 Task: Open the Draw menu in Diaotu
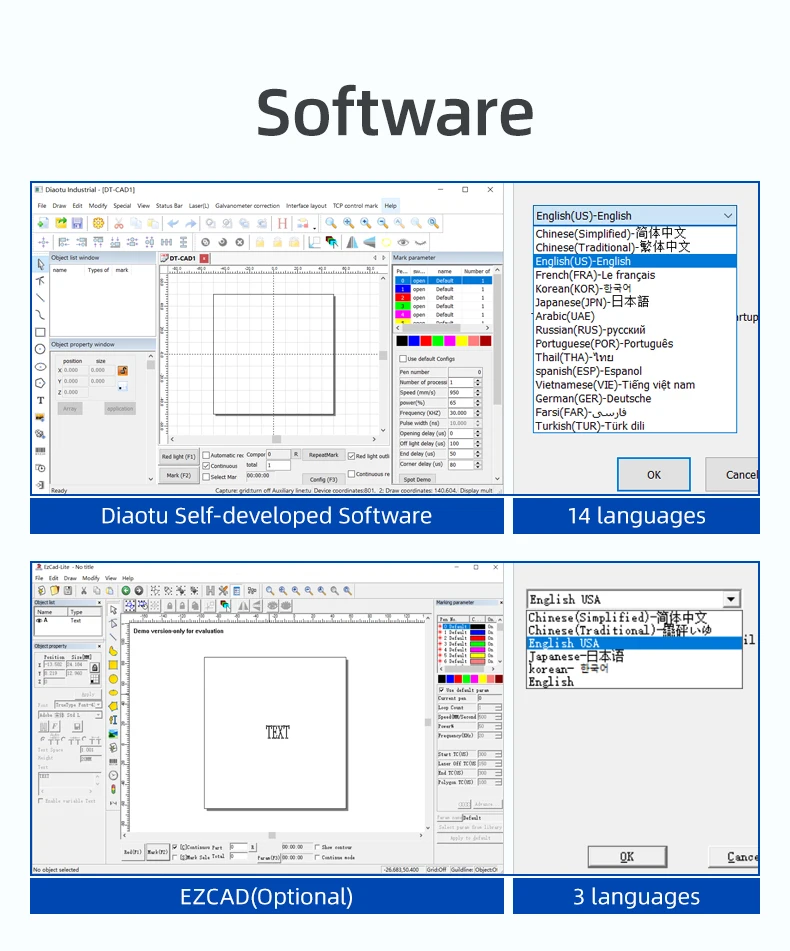(59, 206)
